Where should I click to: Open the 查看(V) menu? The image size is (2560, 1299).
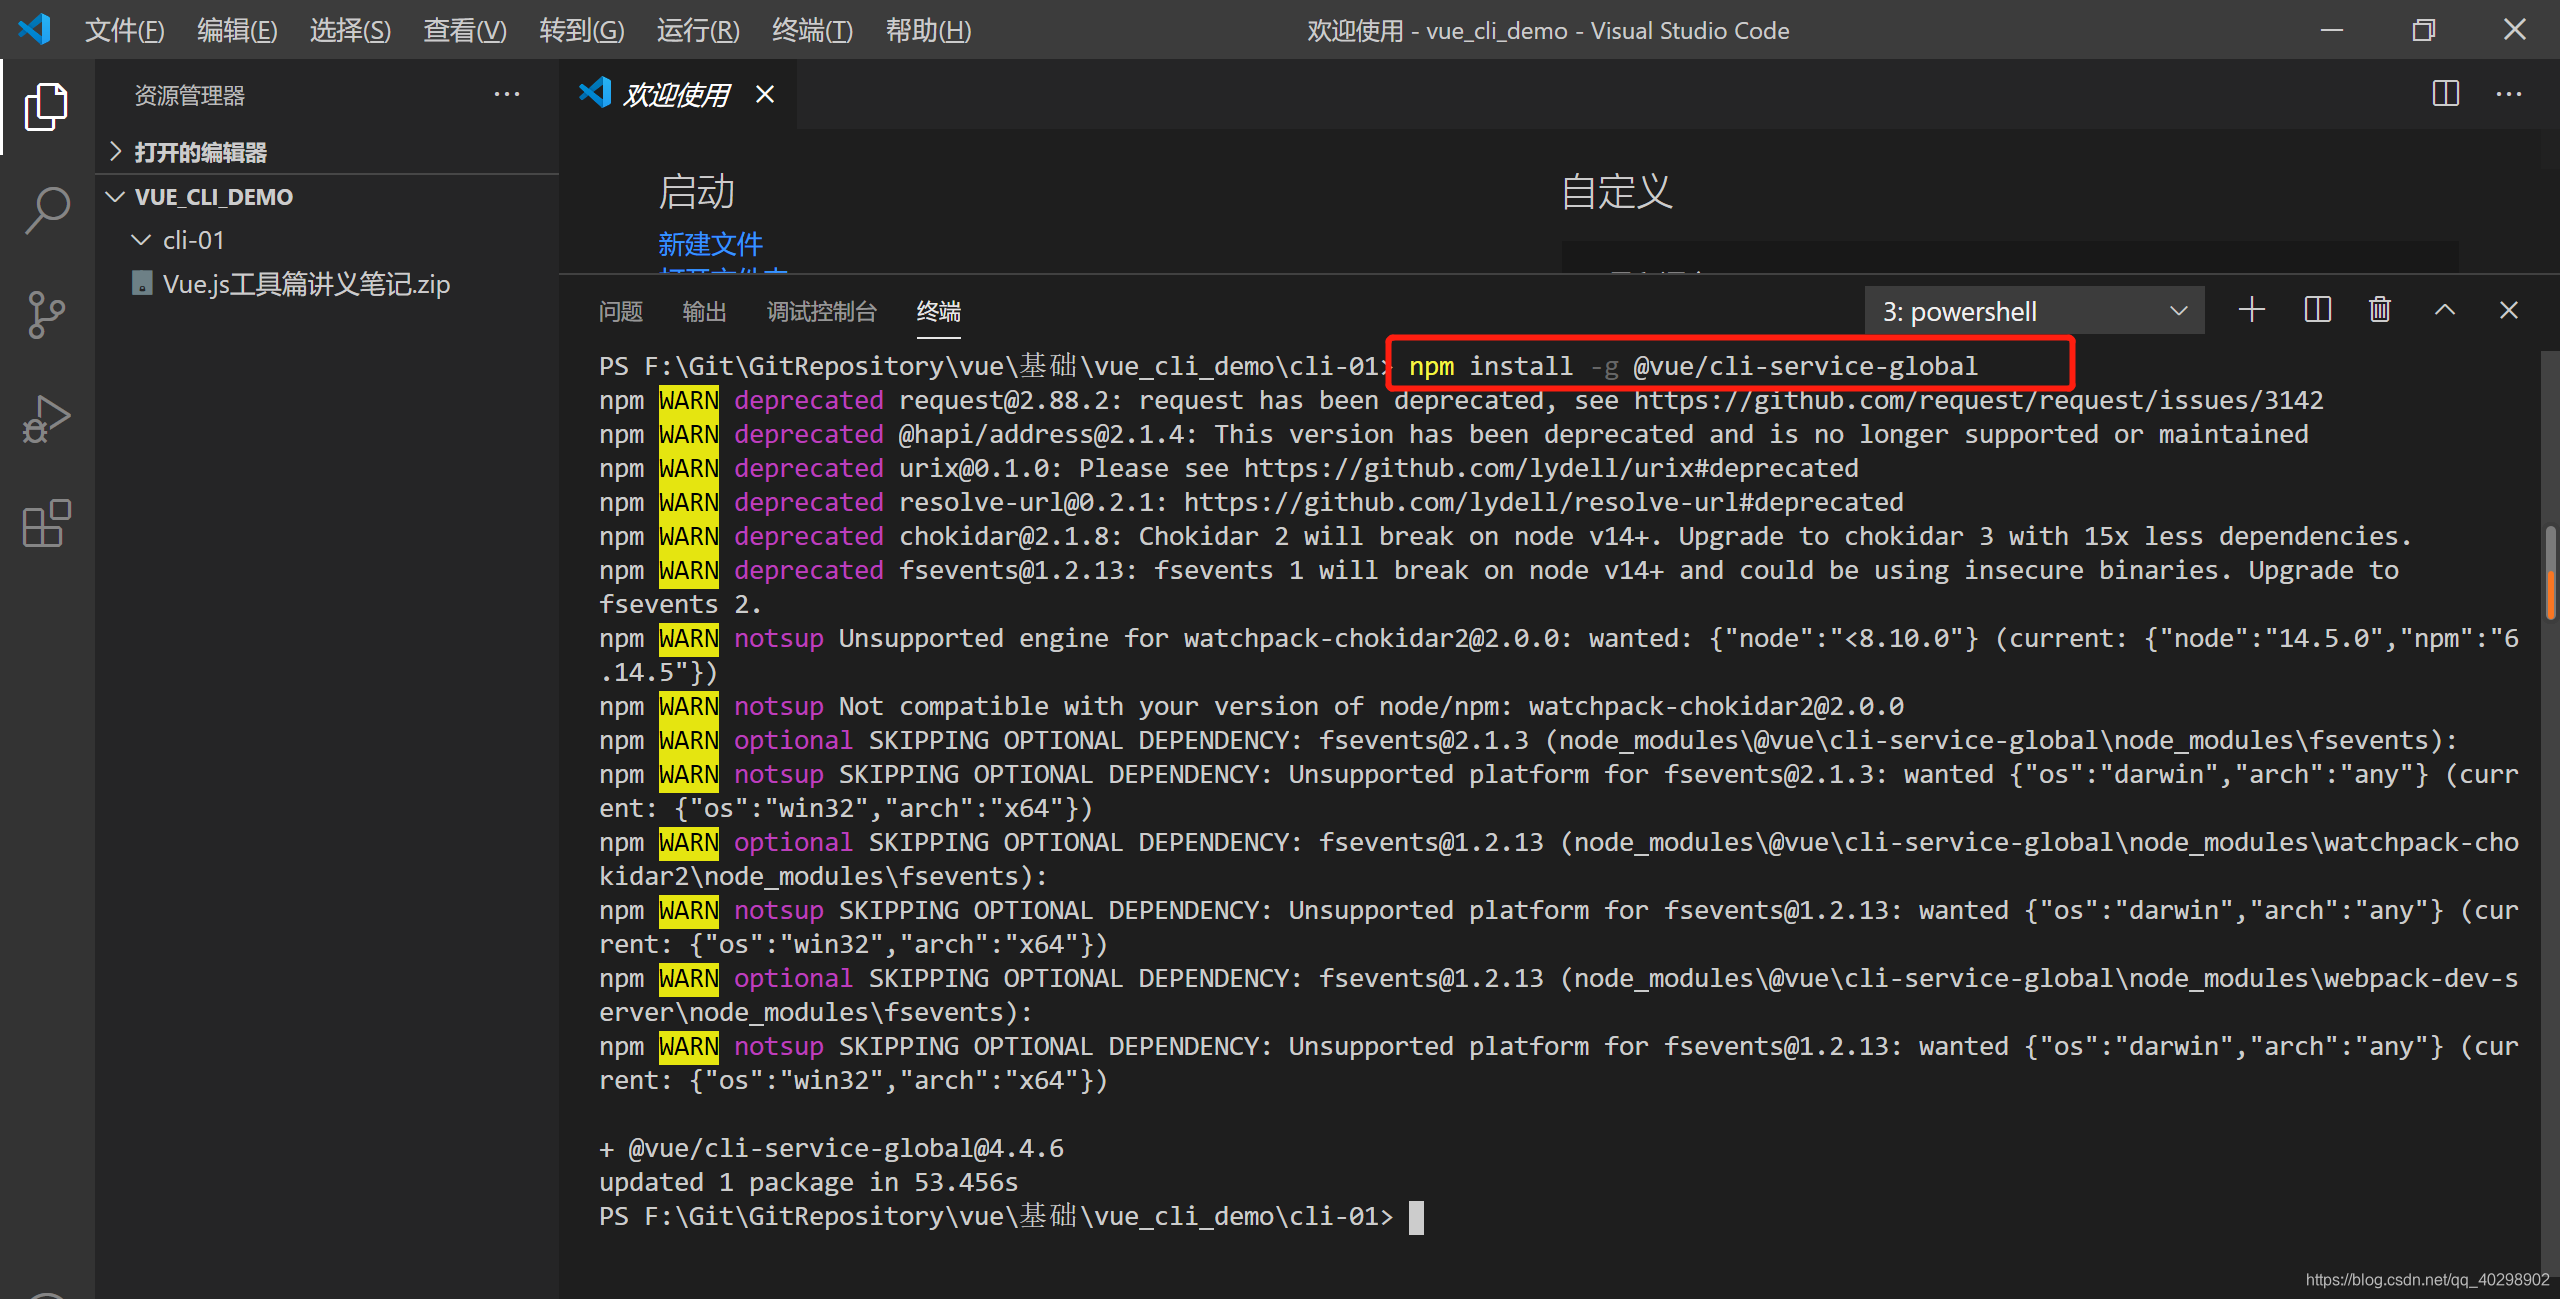(x=464, y=30)
